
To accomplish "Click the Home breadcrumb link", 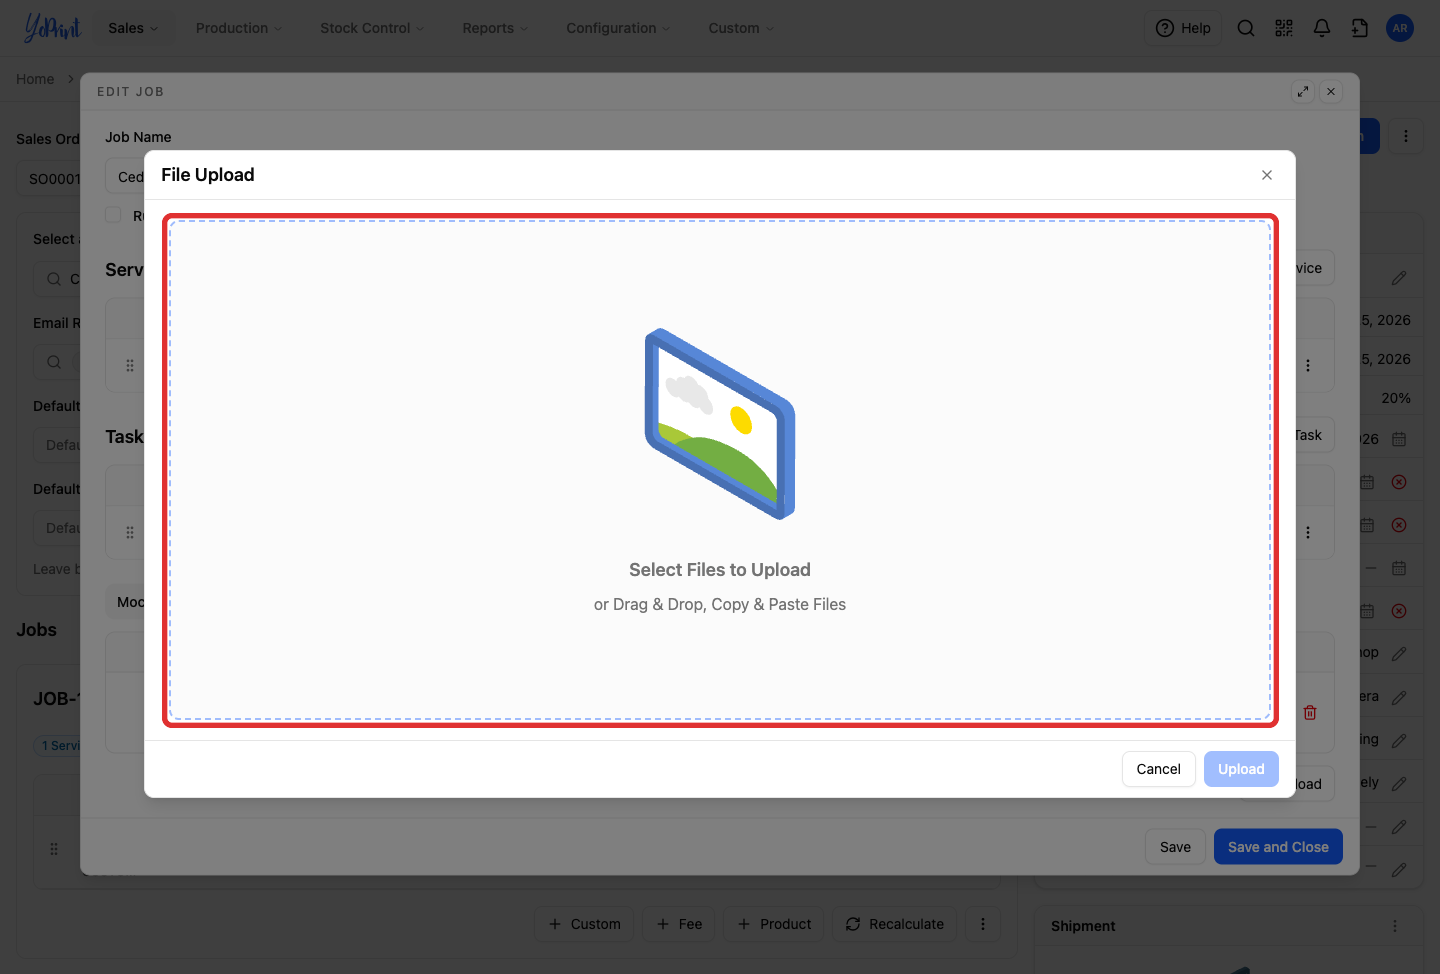I will (35, 79).
